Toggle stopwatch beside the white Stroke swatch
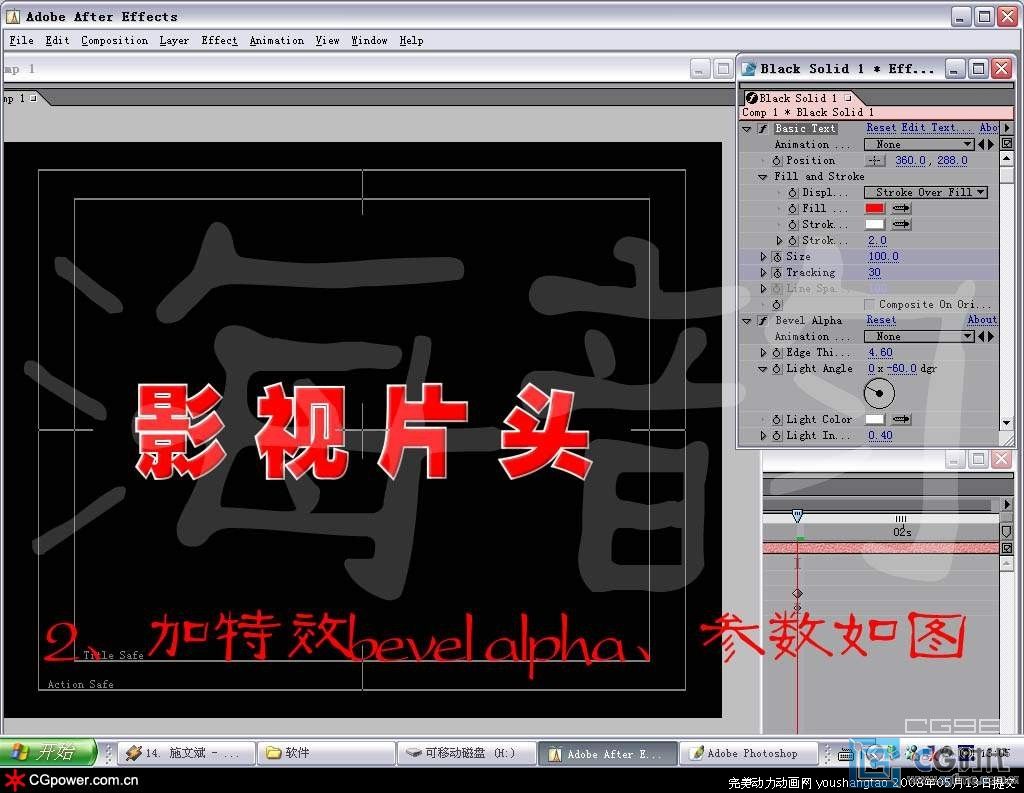Viewport: 1024px width, 793px height. [x=792, y=224]
